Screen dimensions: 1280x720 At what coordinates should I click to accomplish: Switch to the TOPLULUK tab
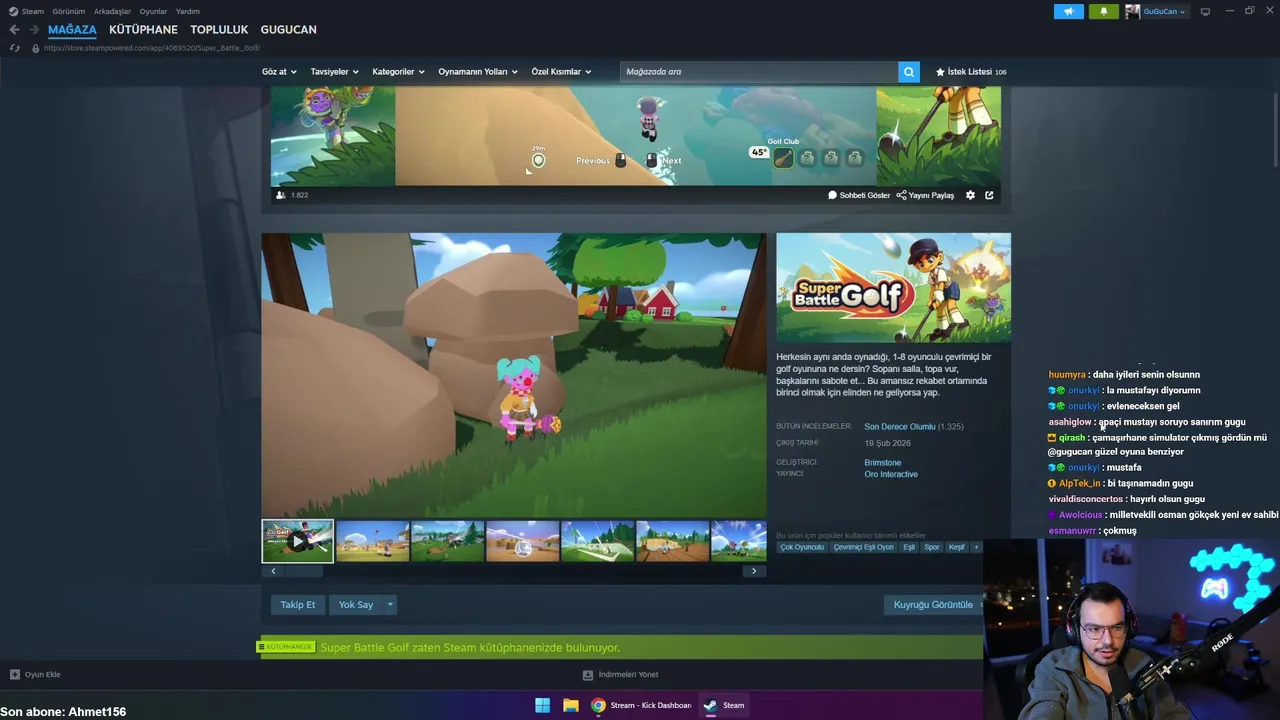pyautogui.click(x=219, y=29)
